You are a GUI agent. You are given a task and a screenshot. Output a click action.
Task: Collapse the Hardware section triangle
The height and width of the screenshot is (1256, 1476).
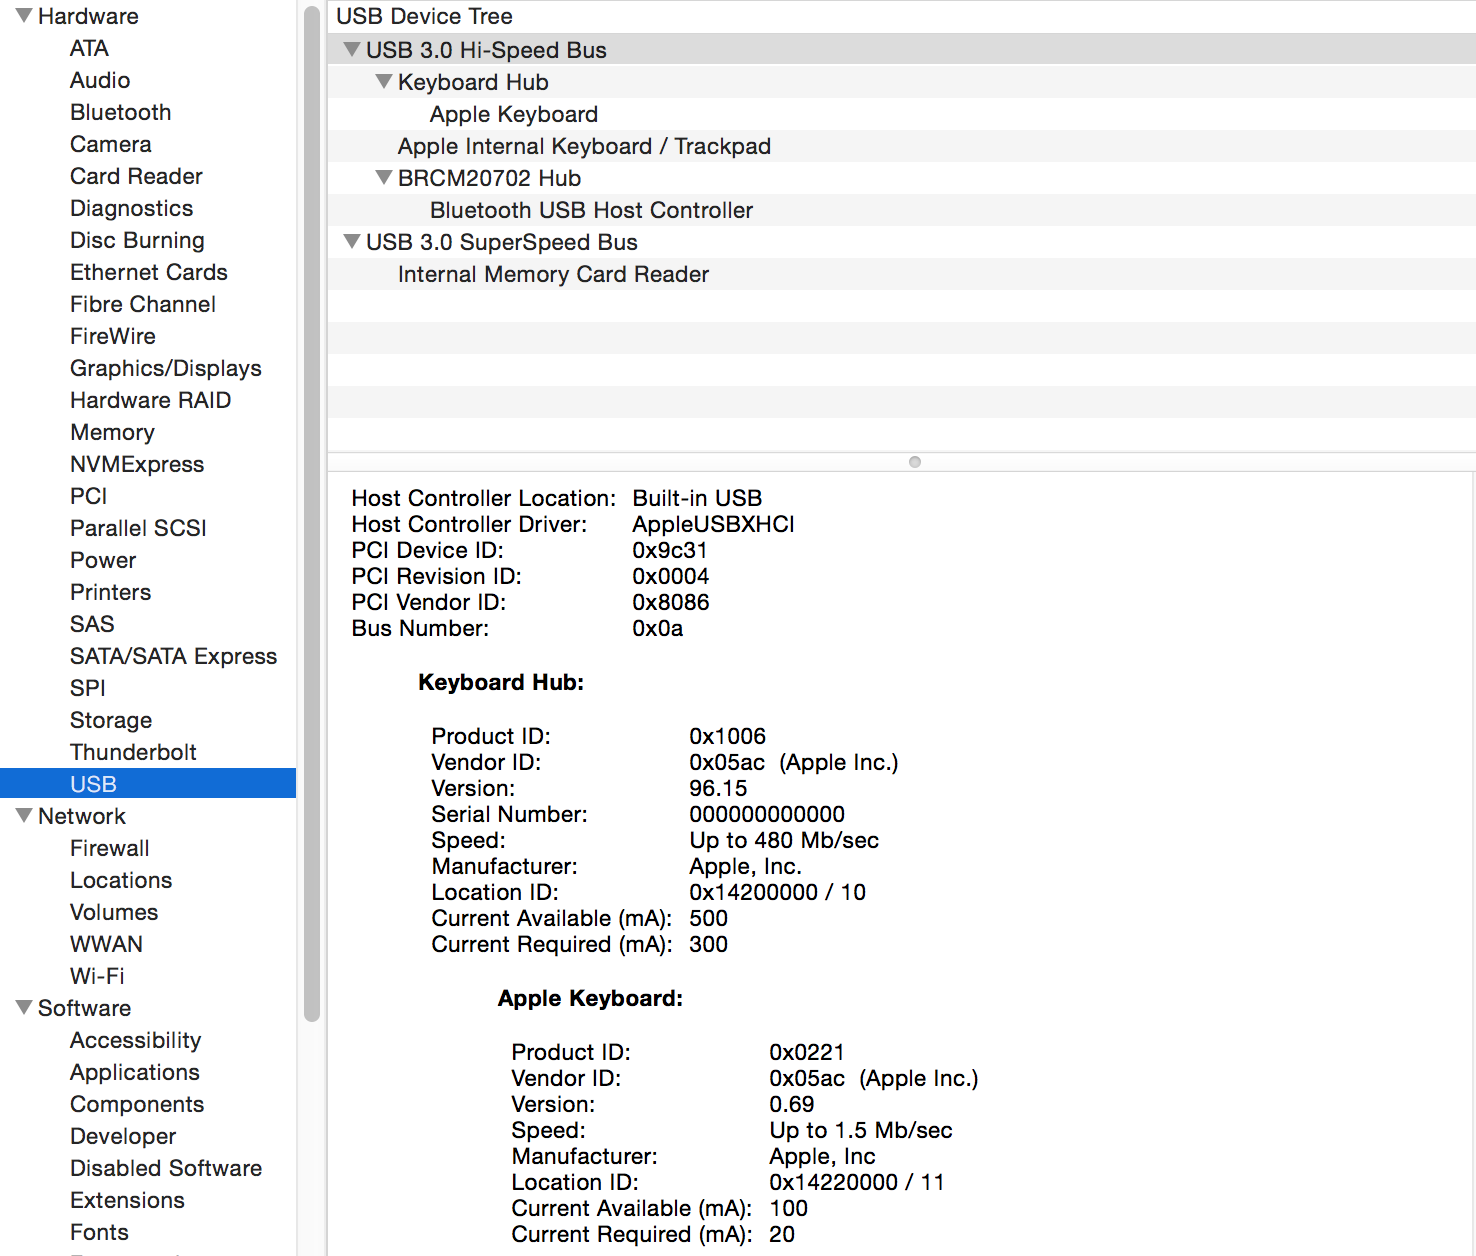click(x=24, y=16)
